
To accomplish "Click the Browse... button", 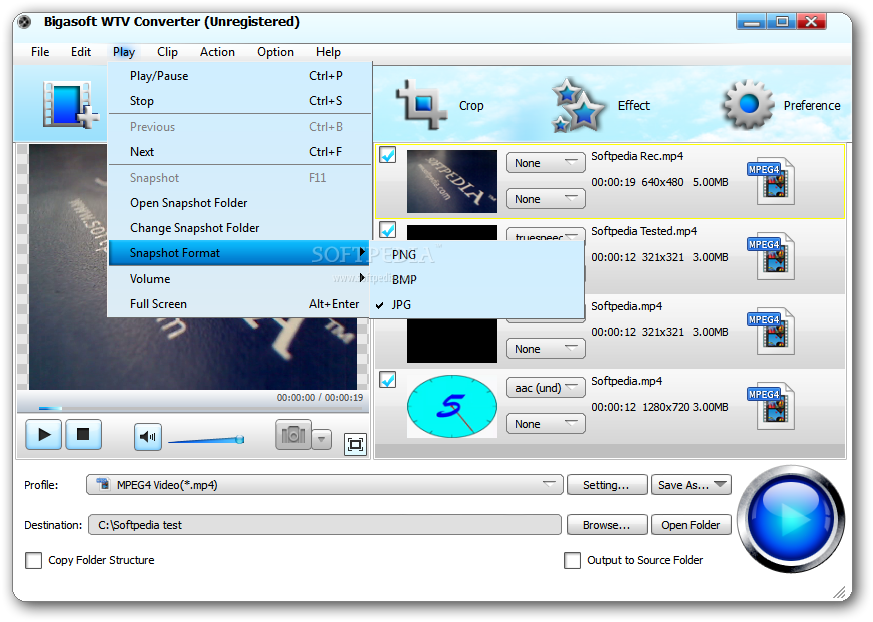I will click(607, 525).
